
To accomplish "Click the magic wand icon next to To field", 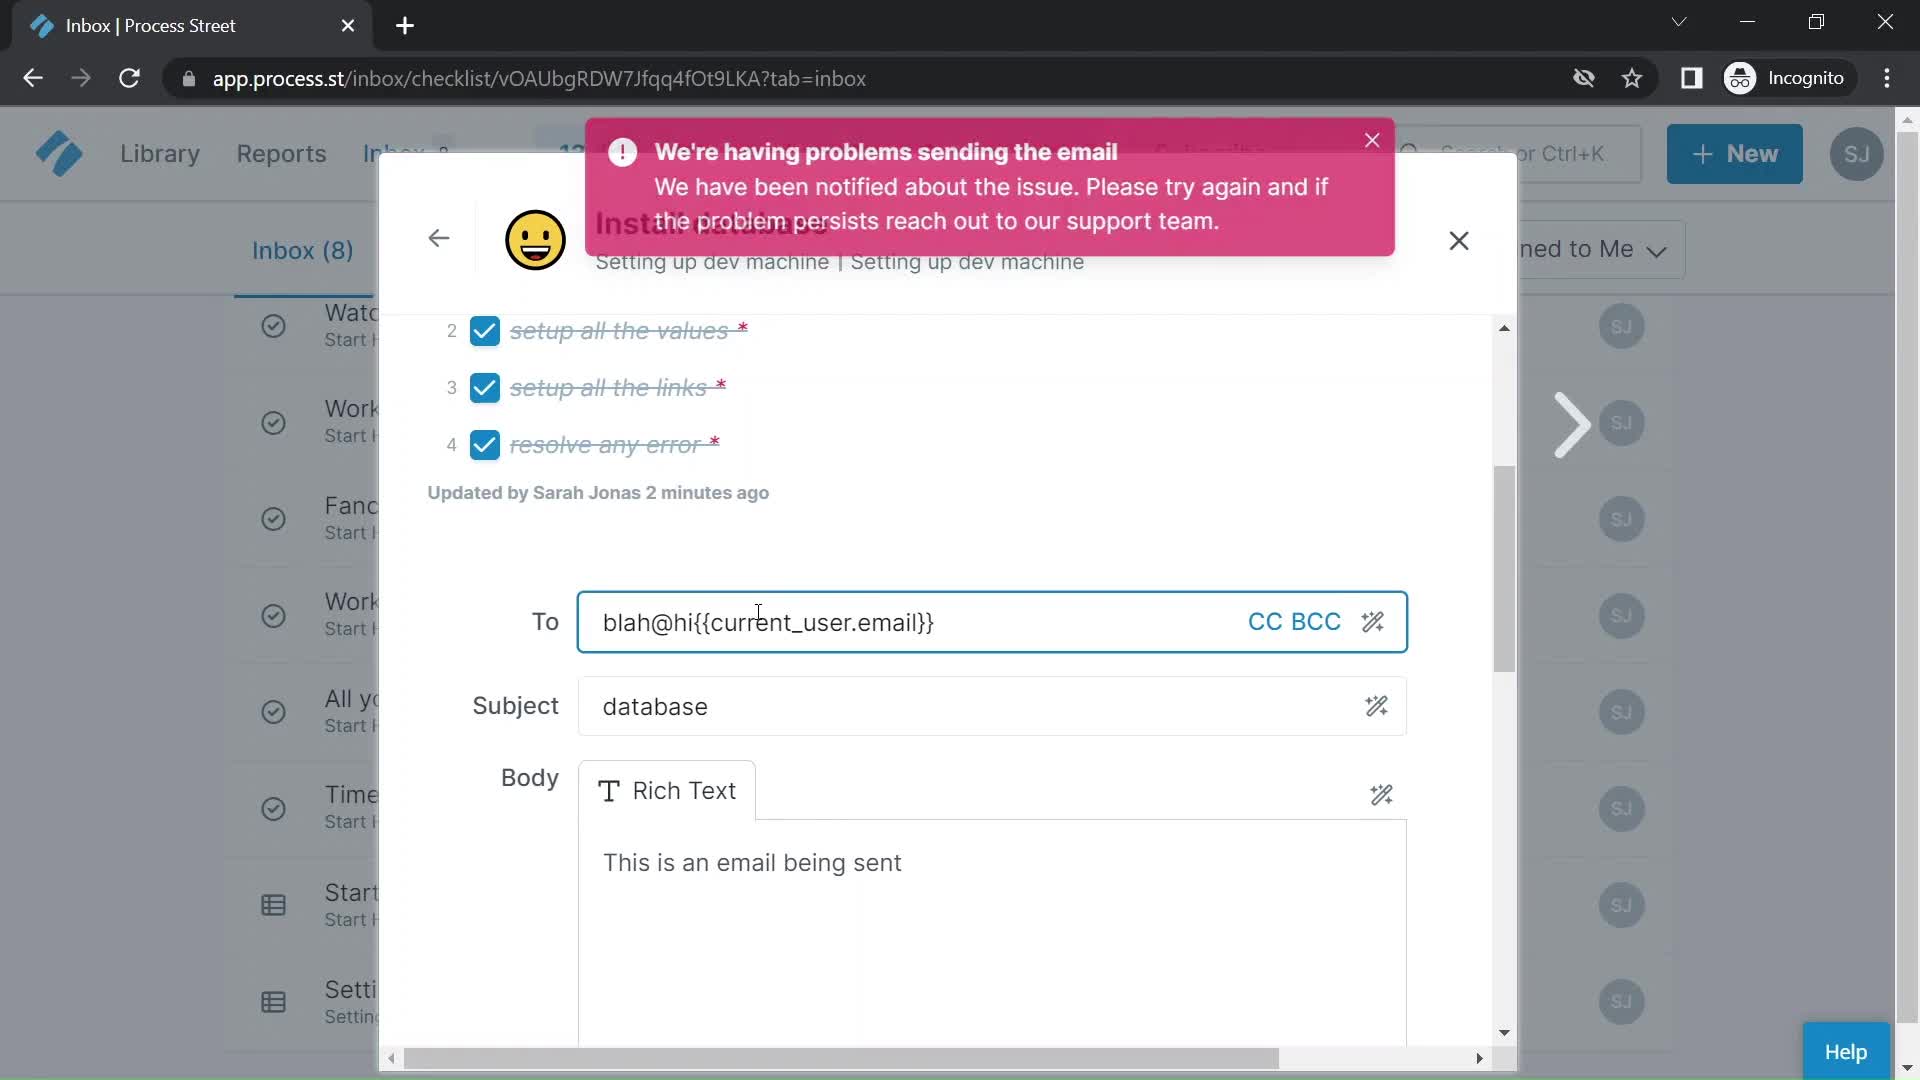I will pyautogui.click(x=1374, y=621).
